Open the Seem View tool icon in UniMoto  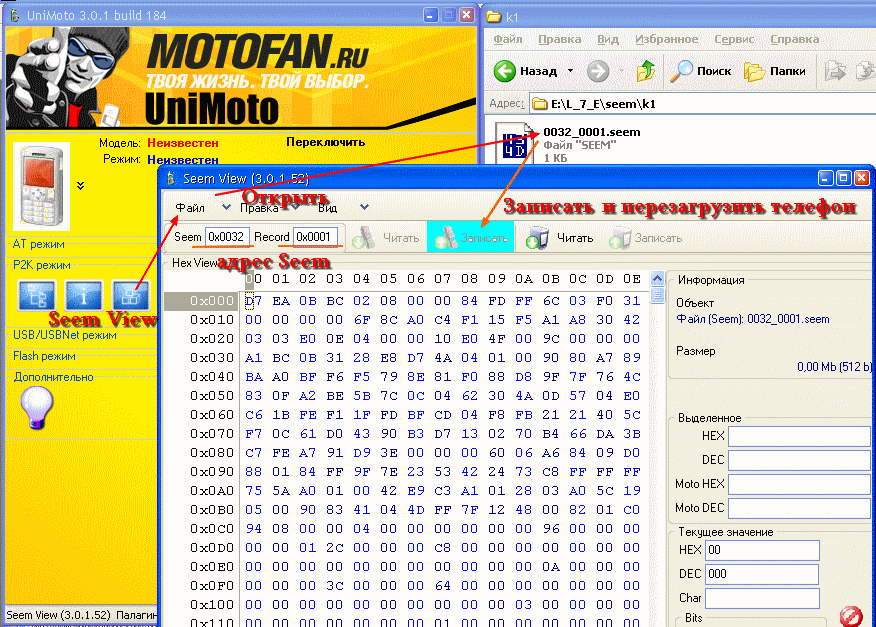coord(131,295)
